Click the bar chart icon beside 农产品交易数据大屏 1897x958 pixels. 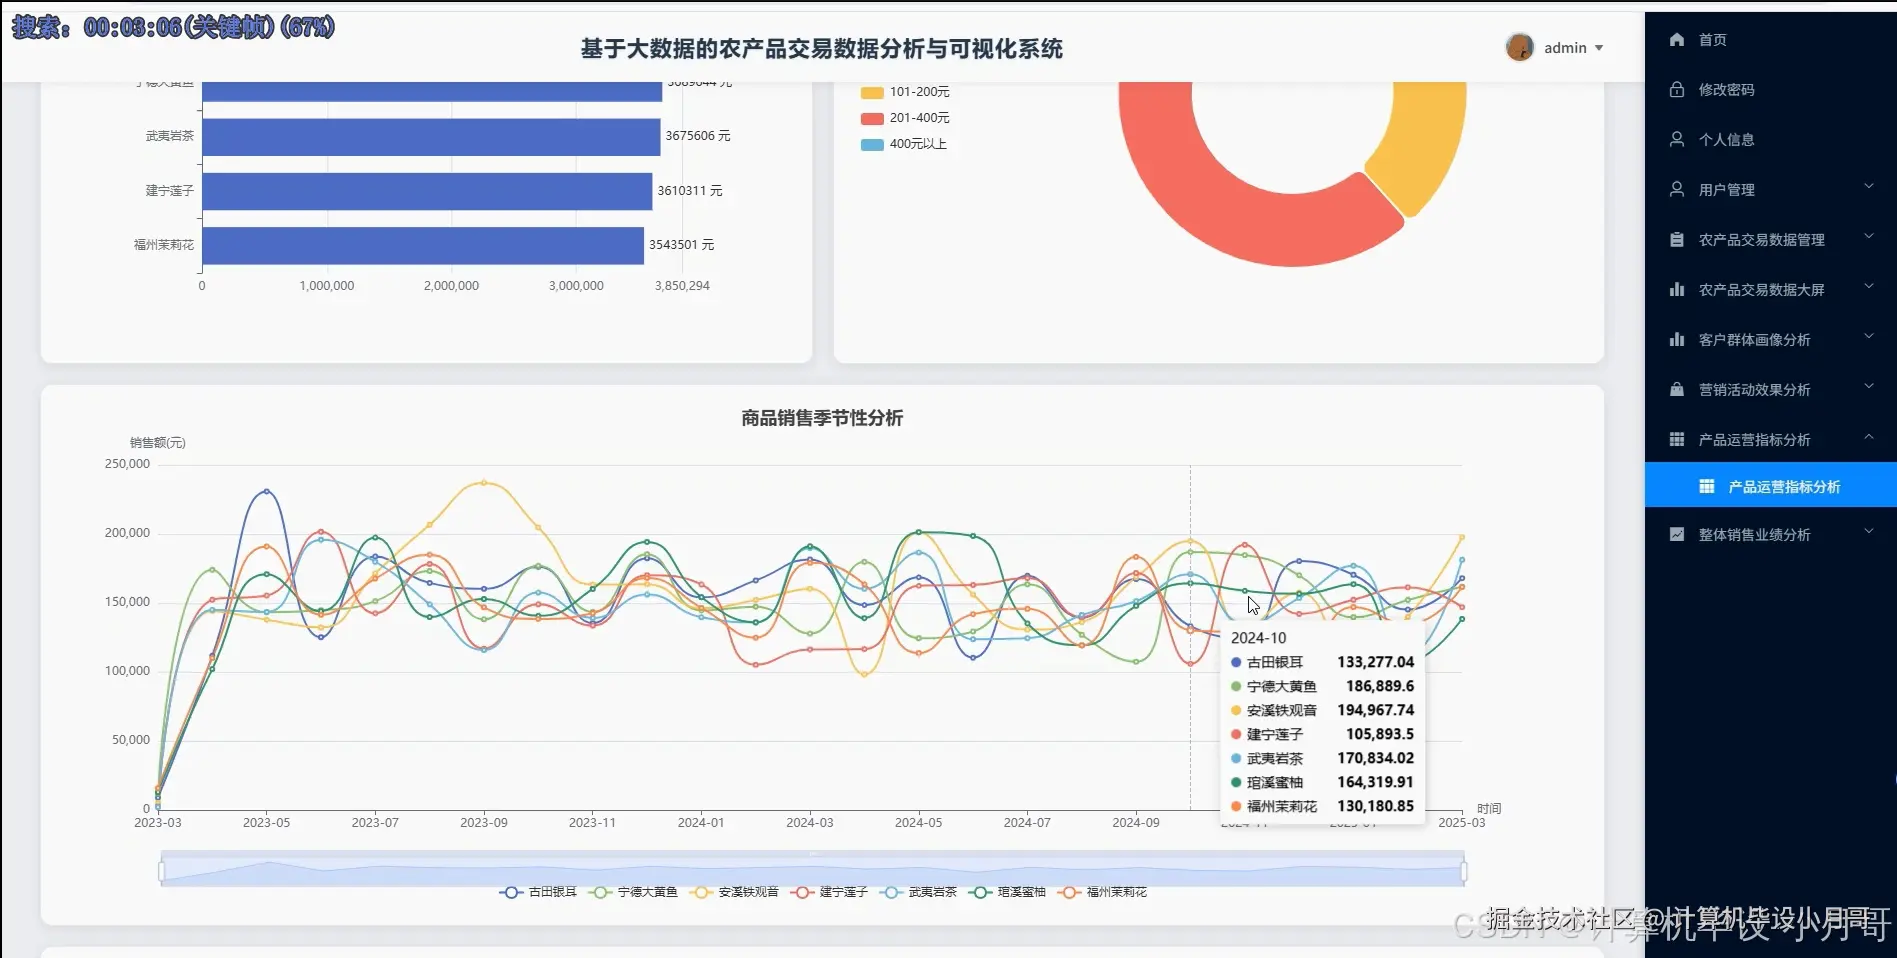pos(1677,290)
